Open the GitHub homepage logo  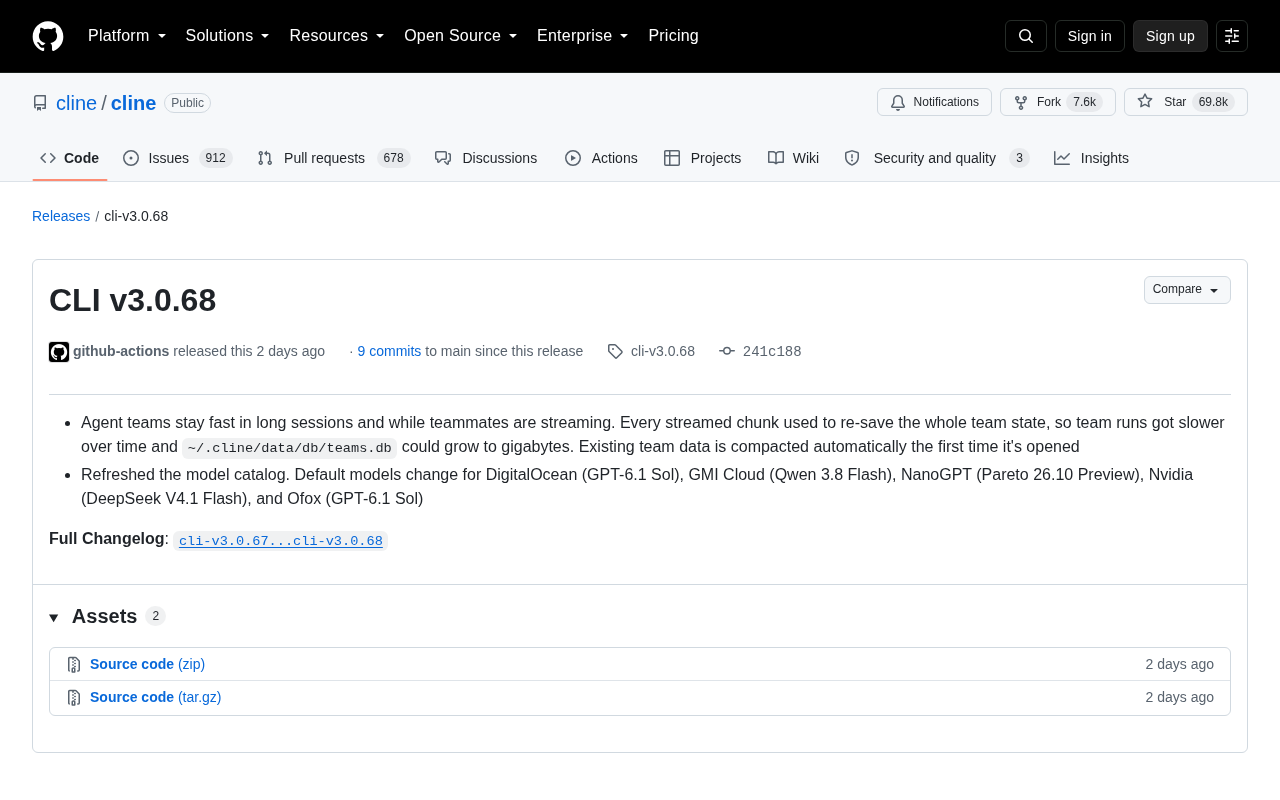[48, 36]
